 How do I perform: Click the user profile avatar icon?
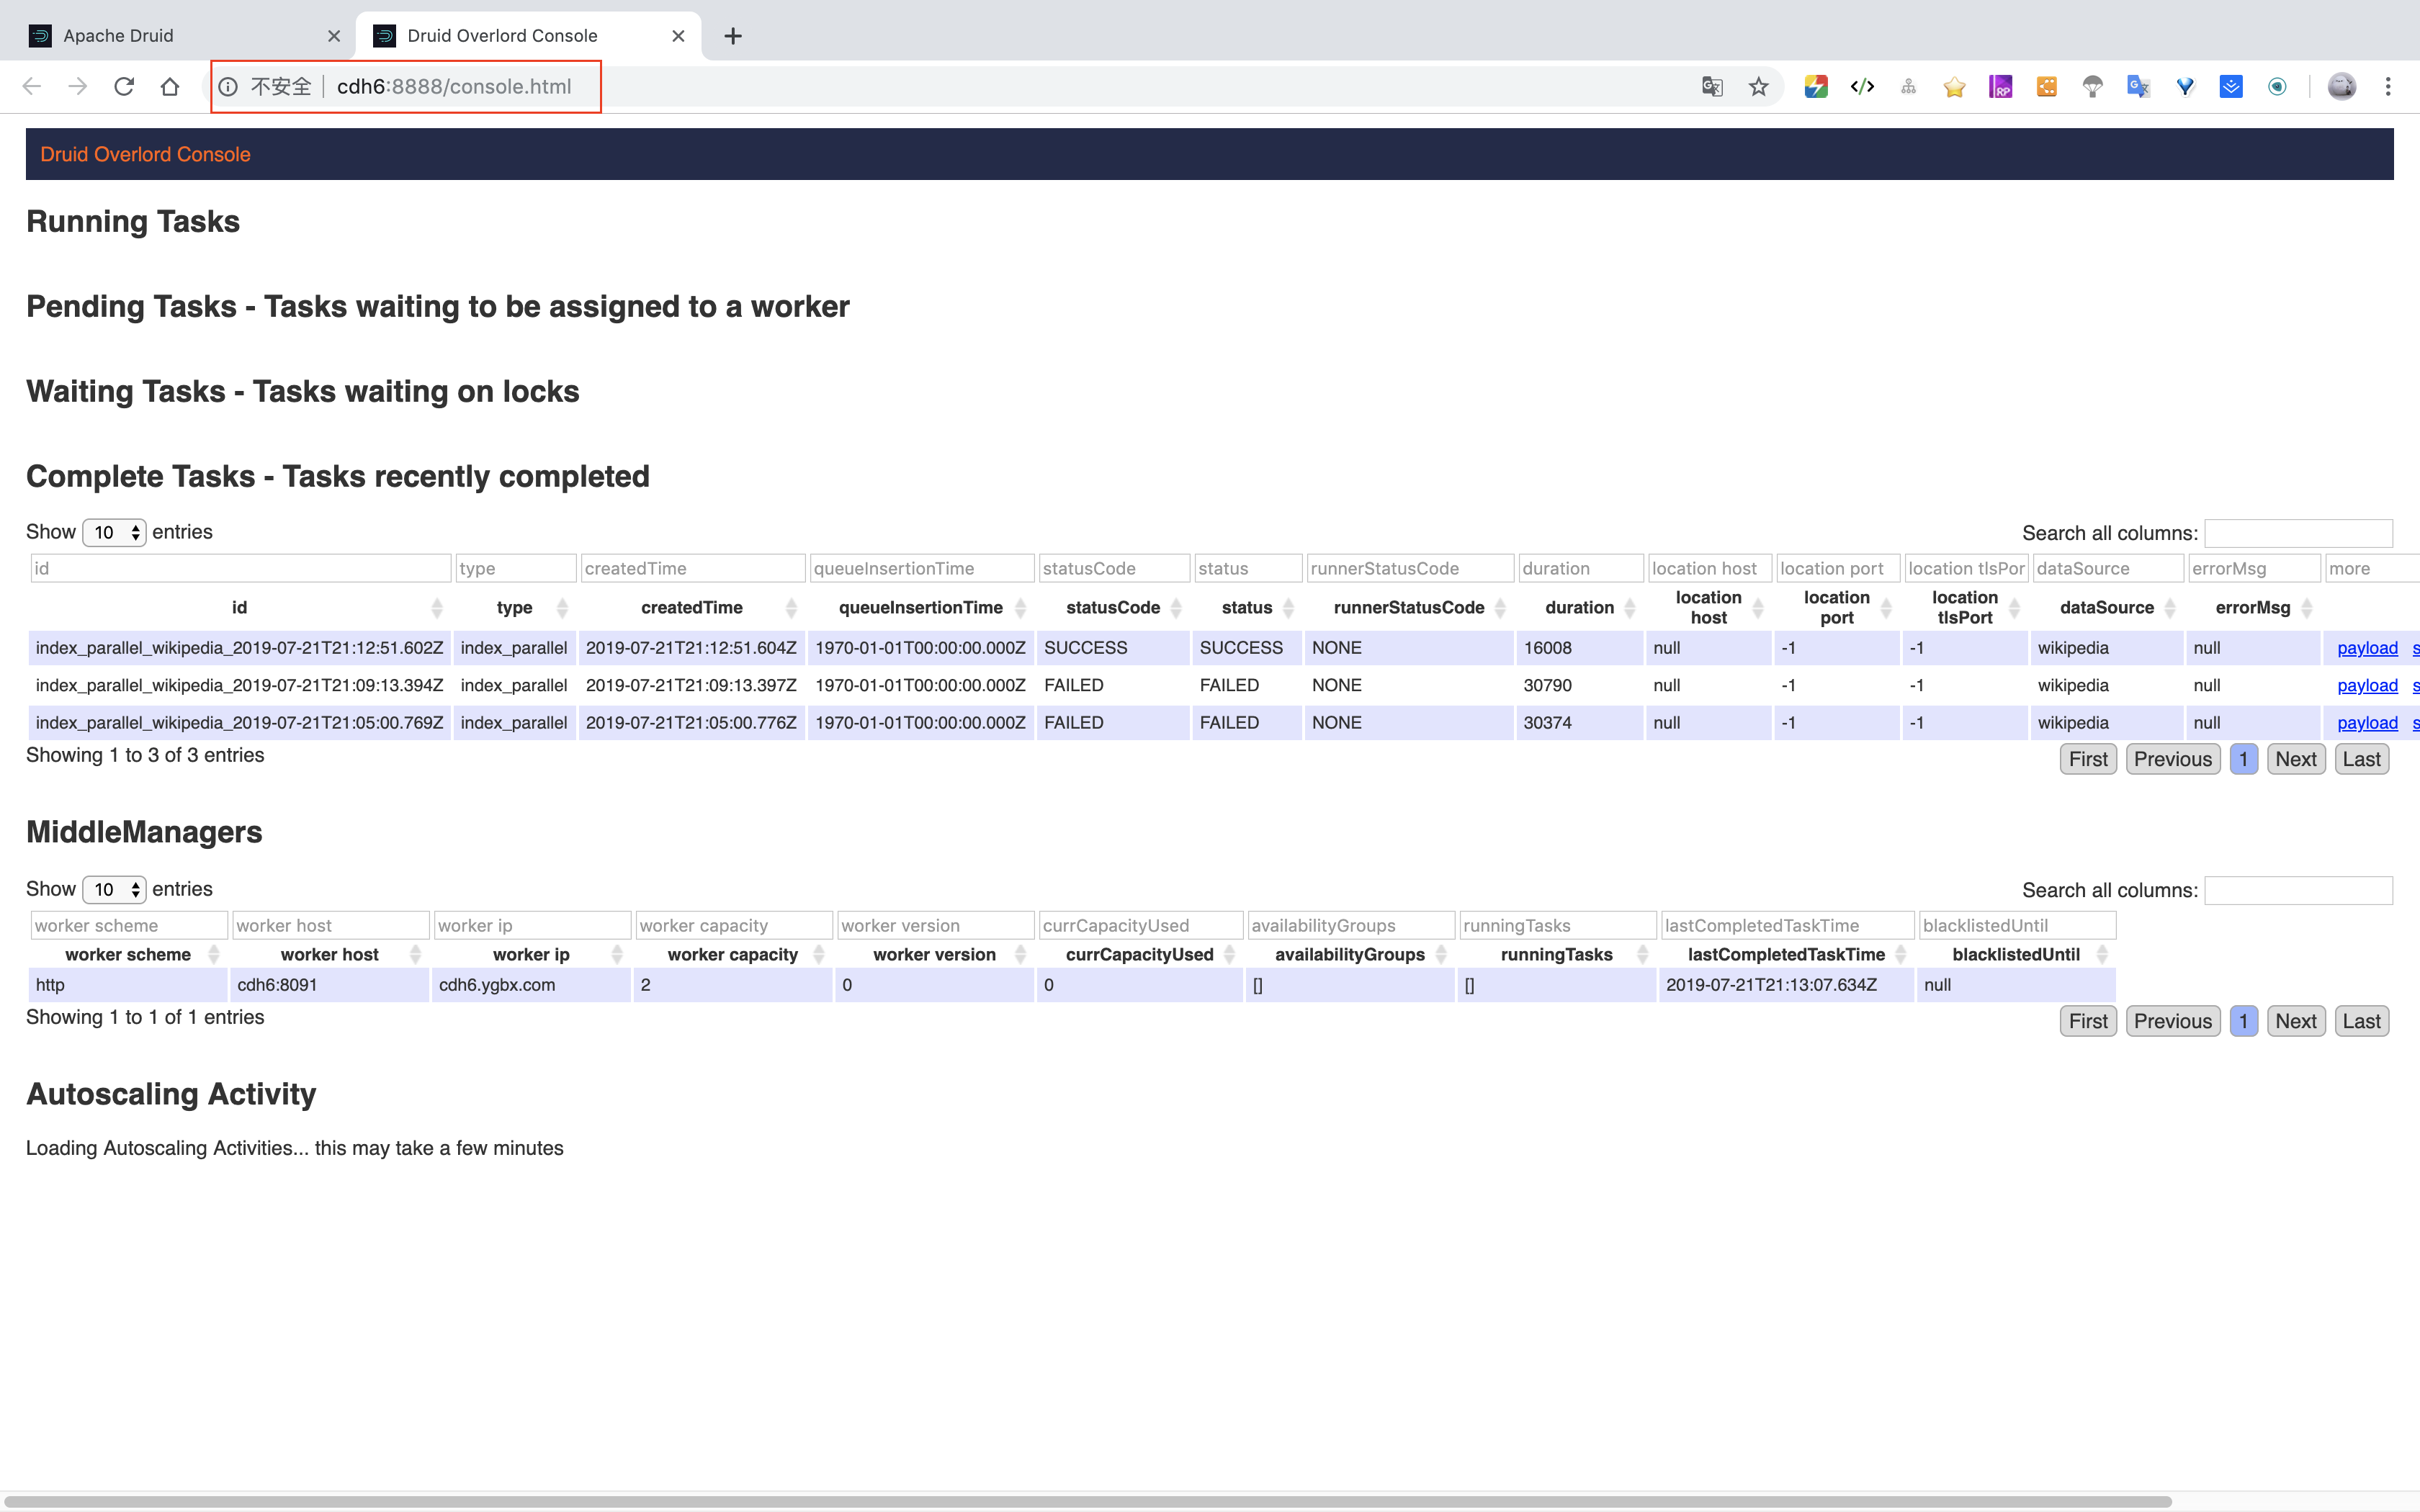tap(2341, 87)
